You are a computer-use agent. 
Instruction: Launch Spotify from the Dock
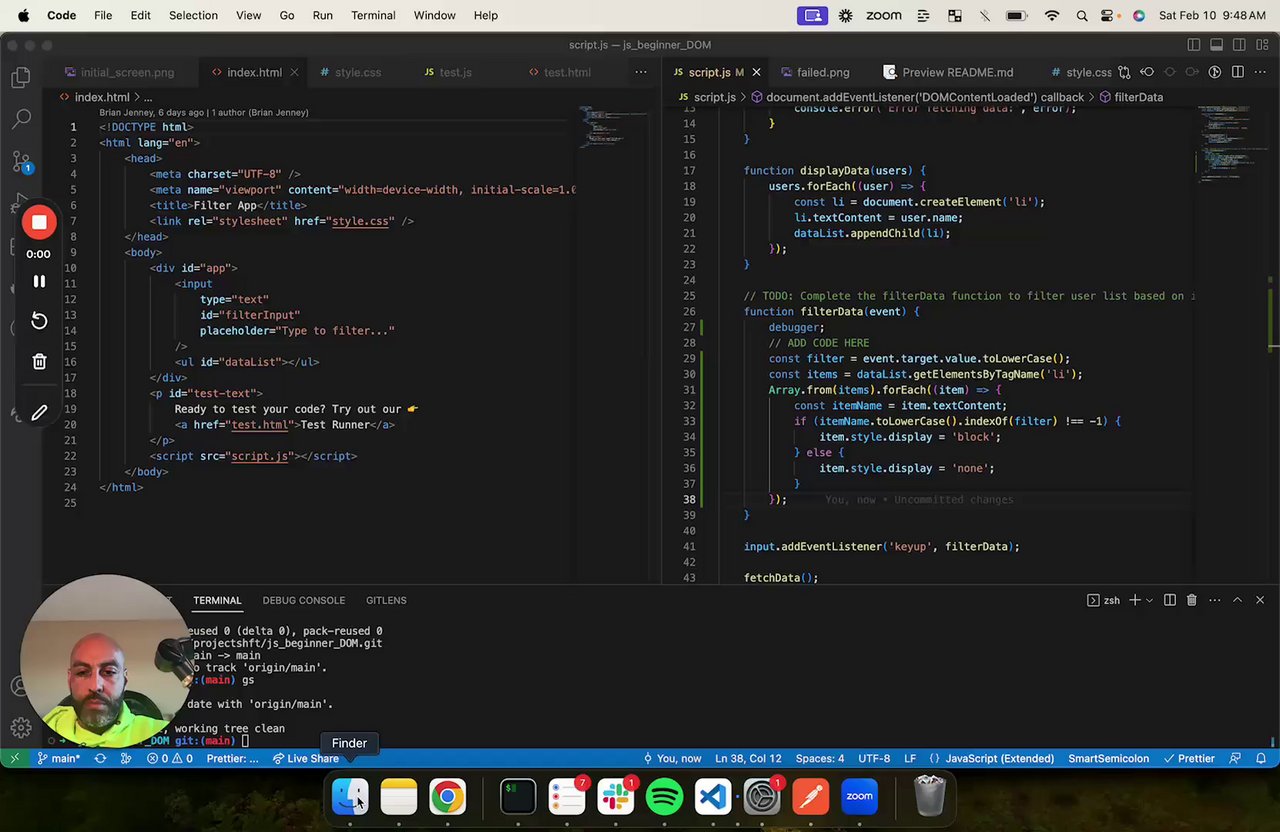pos(664,797)
